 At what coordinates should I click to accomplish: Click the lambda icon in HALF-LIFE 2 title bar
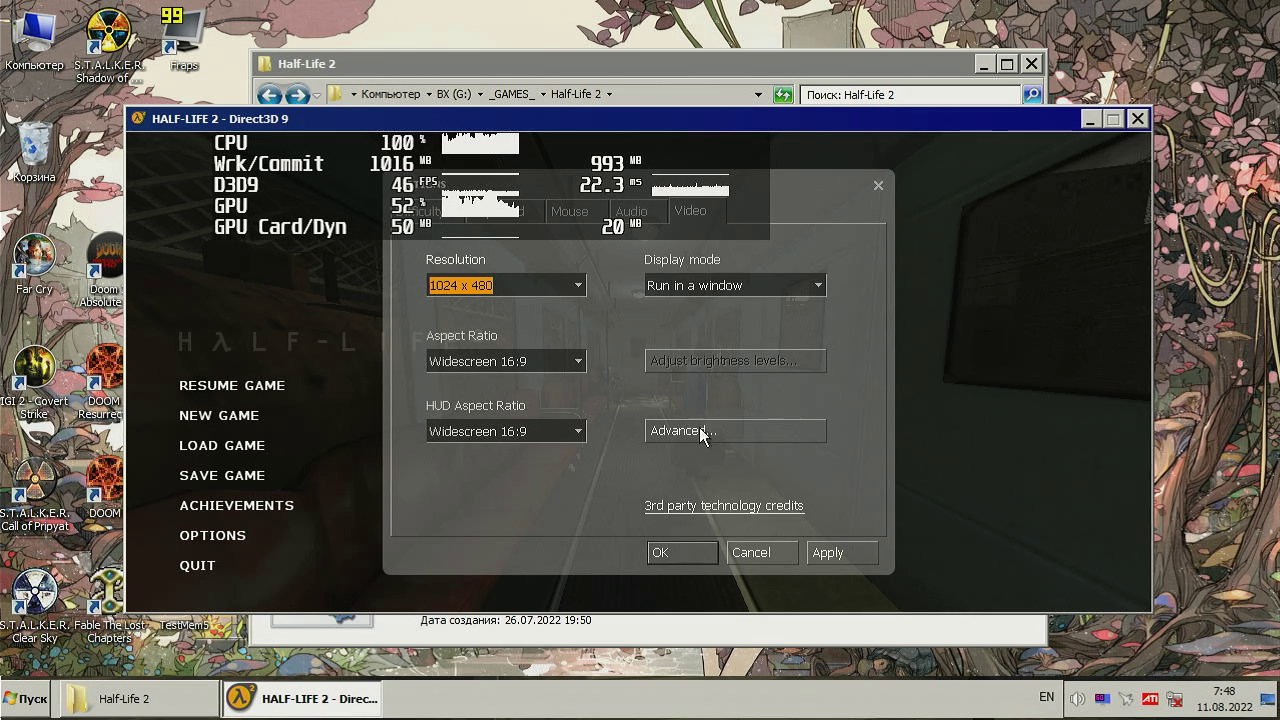[138, 118]
